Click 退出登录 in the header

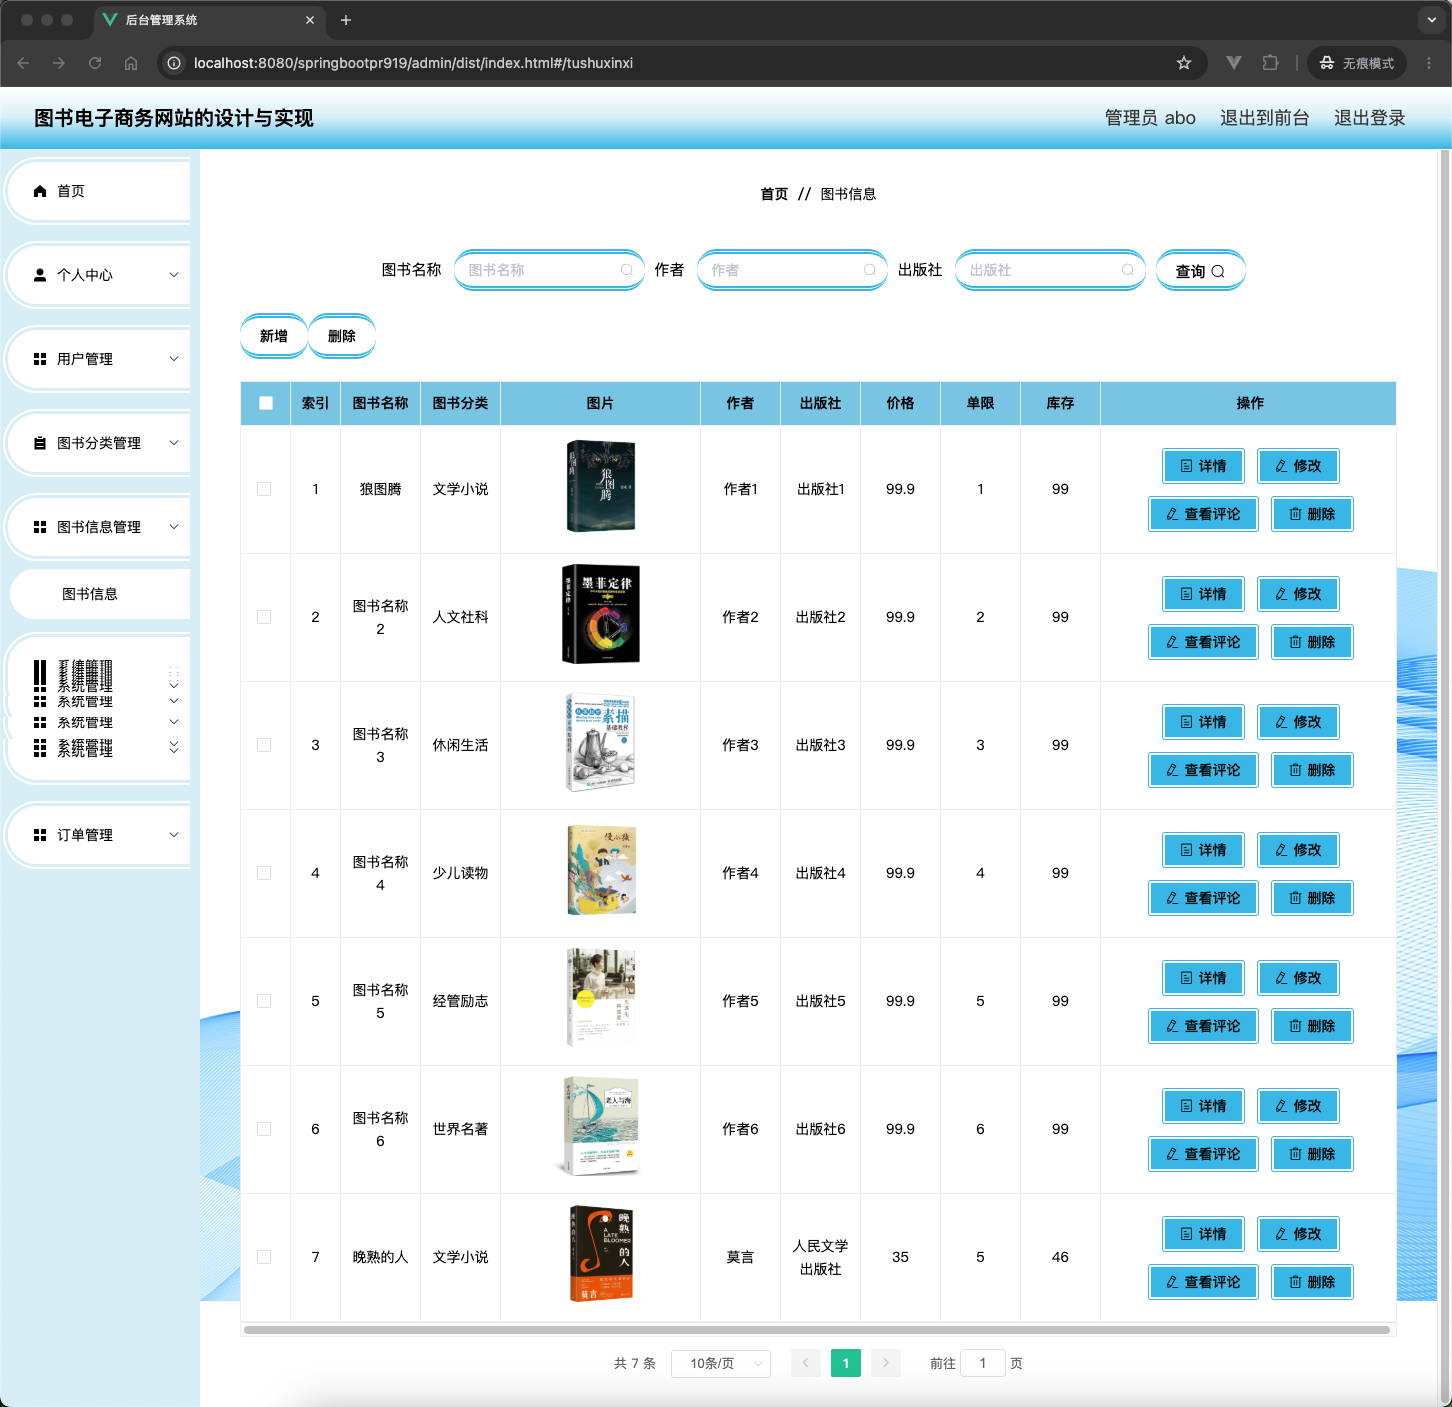[1369, 118]
